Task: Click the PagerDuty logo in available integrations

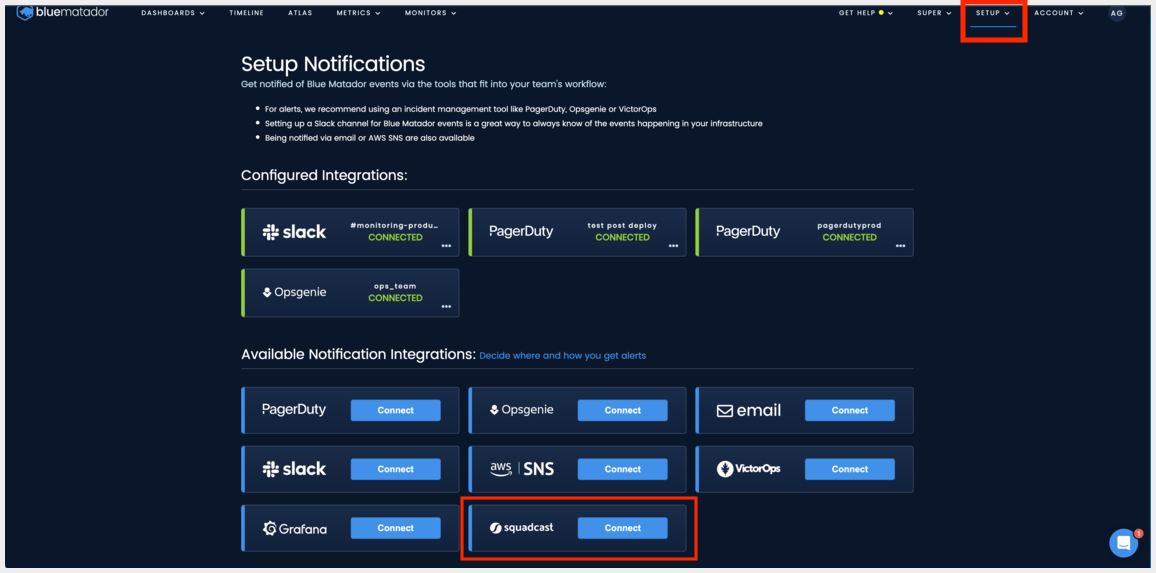Action: (294, 409)
